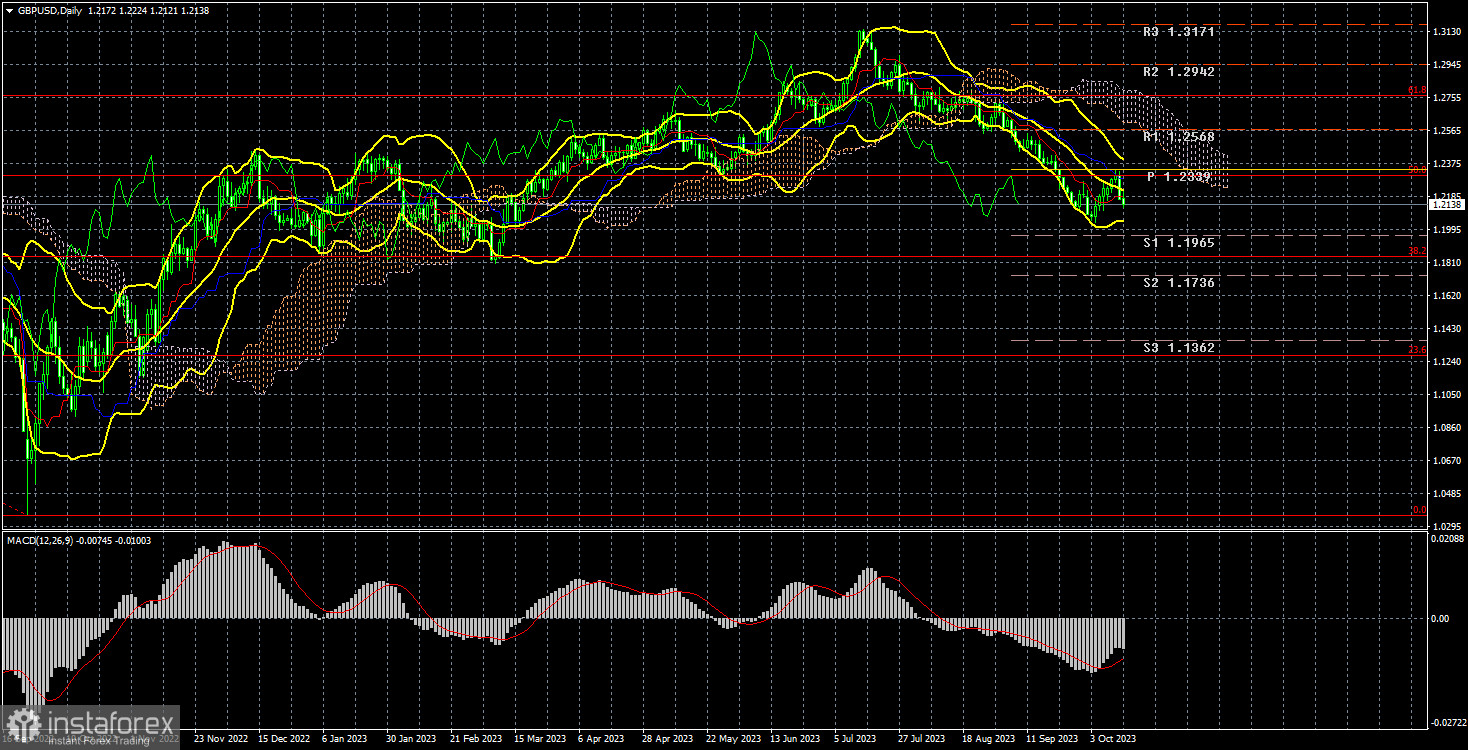The width and height of the screenshot is (1468, 750).
Task: Click the 38.2 Fibonacci level label
Action: (x=1417, y=251)
